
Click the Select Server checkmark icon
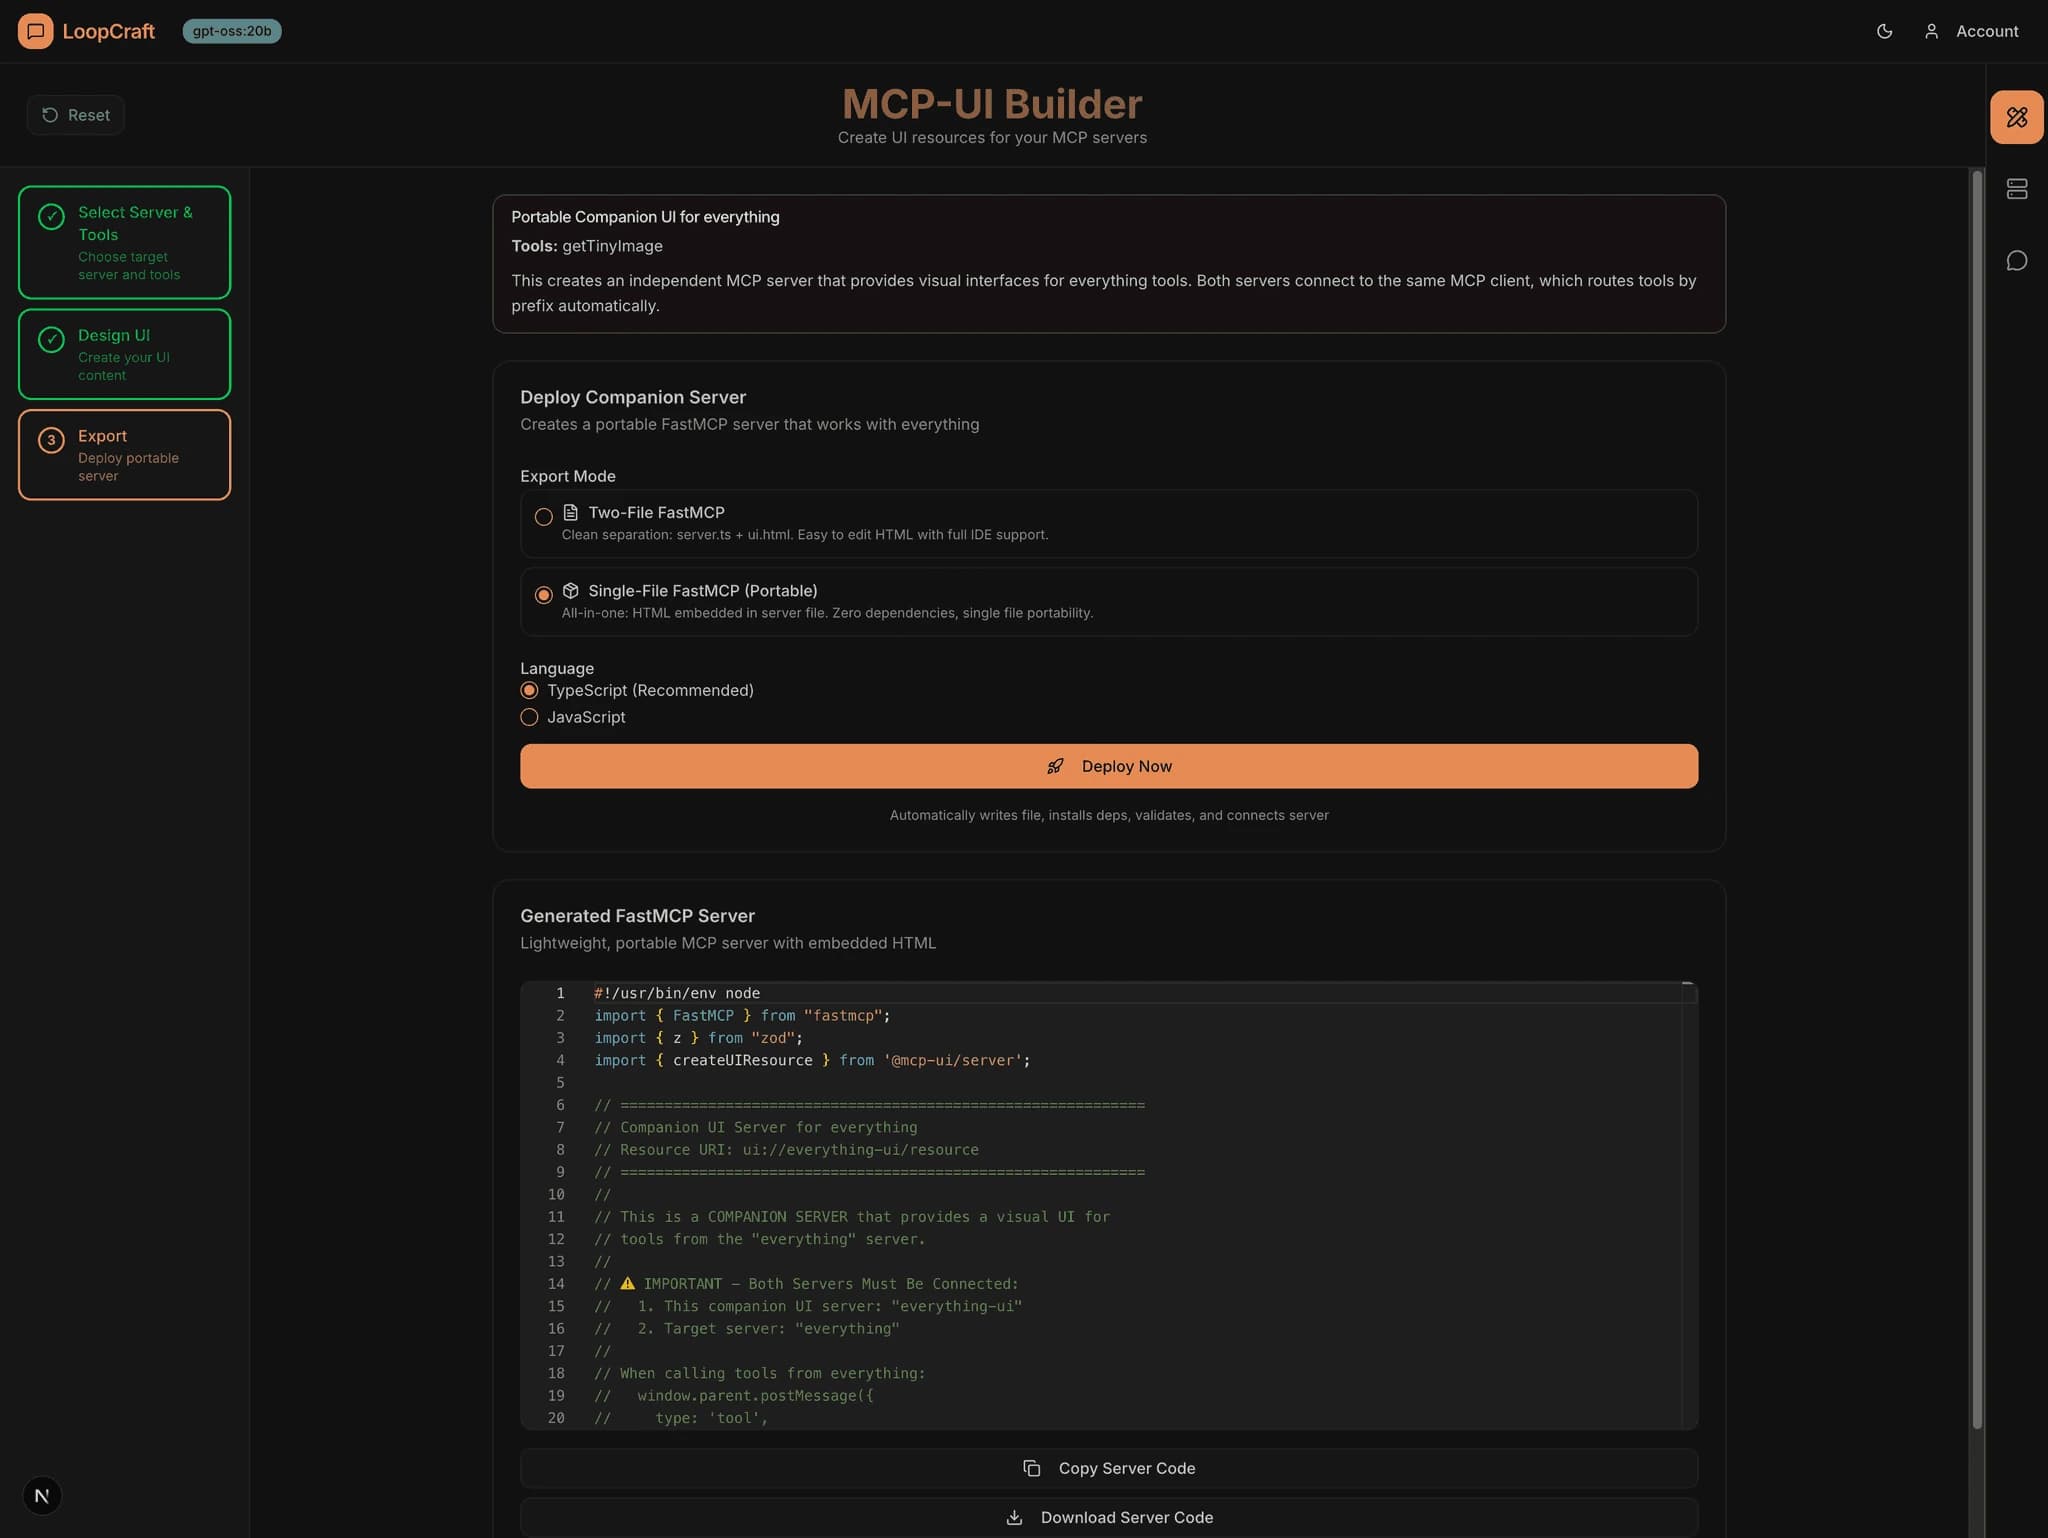(x=51, y=216)
